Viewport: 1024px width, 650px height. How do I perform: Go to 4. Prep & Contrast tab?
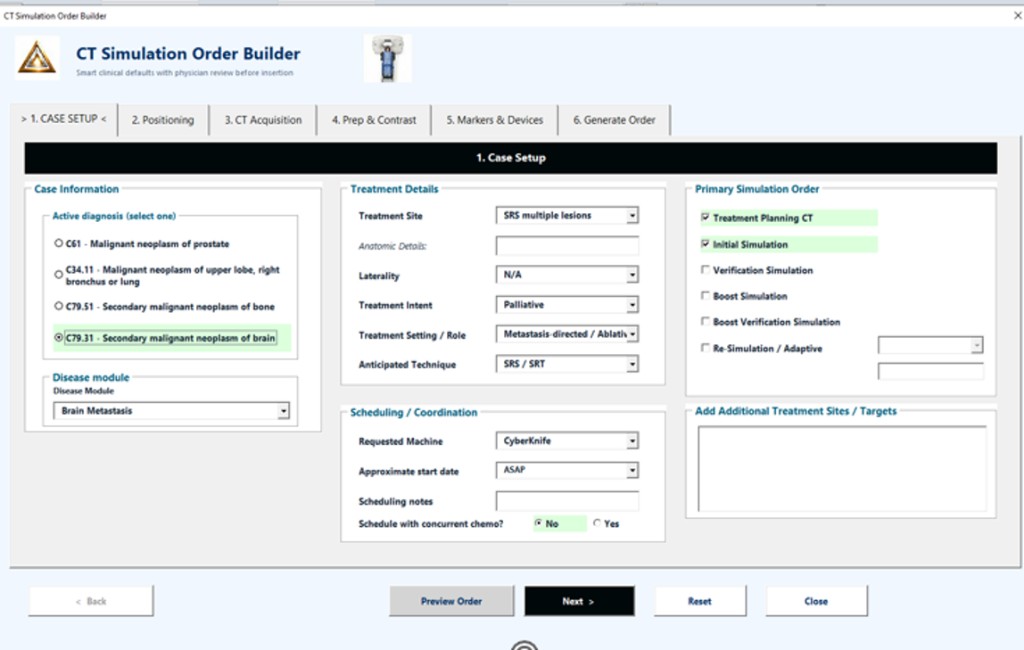(x=374, y=120)
